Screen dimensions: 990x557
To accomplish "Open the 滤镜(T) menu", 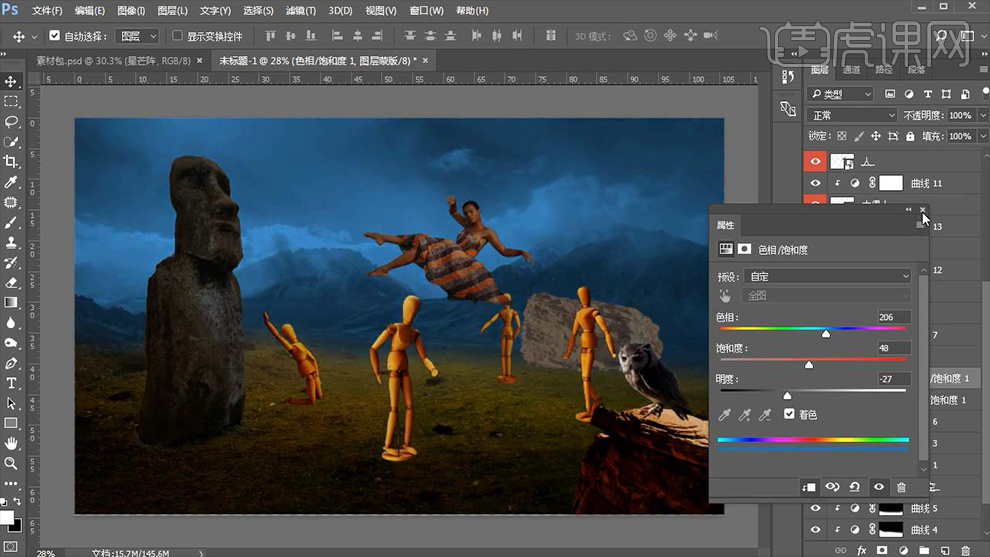I will pos(301,11).
